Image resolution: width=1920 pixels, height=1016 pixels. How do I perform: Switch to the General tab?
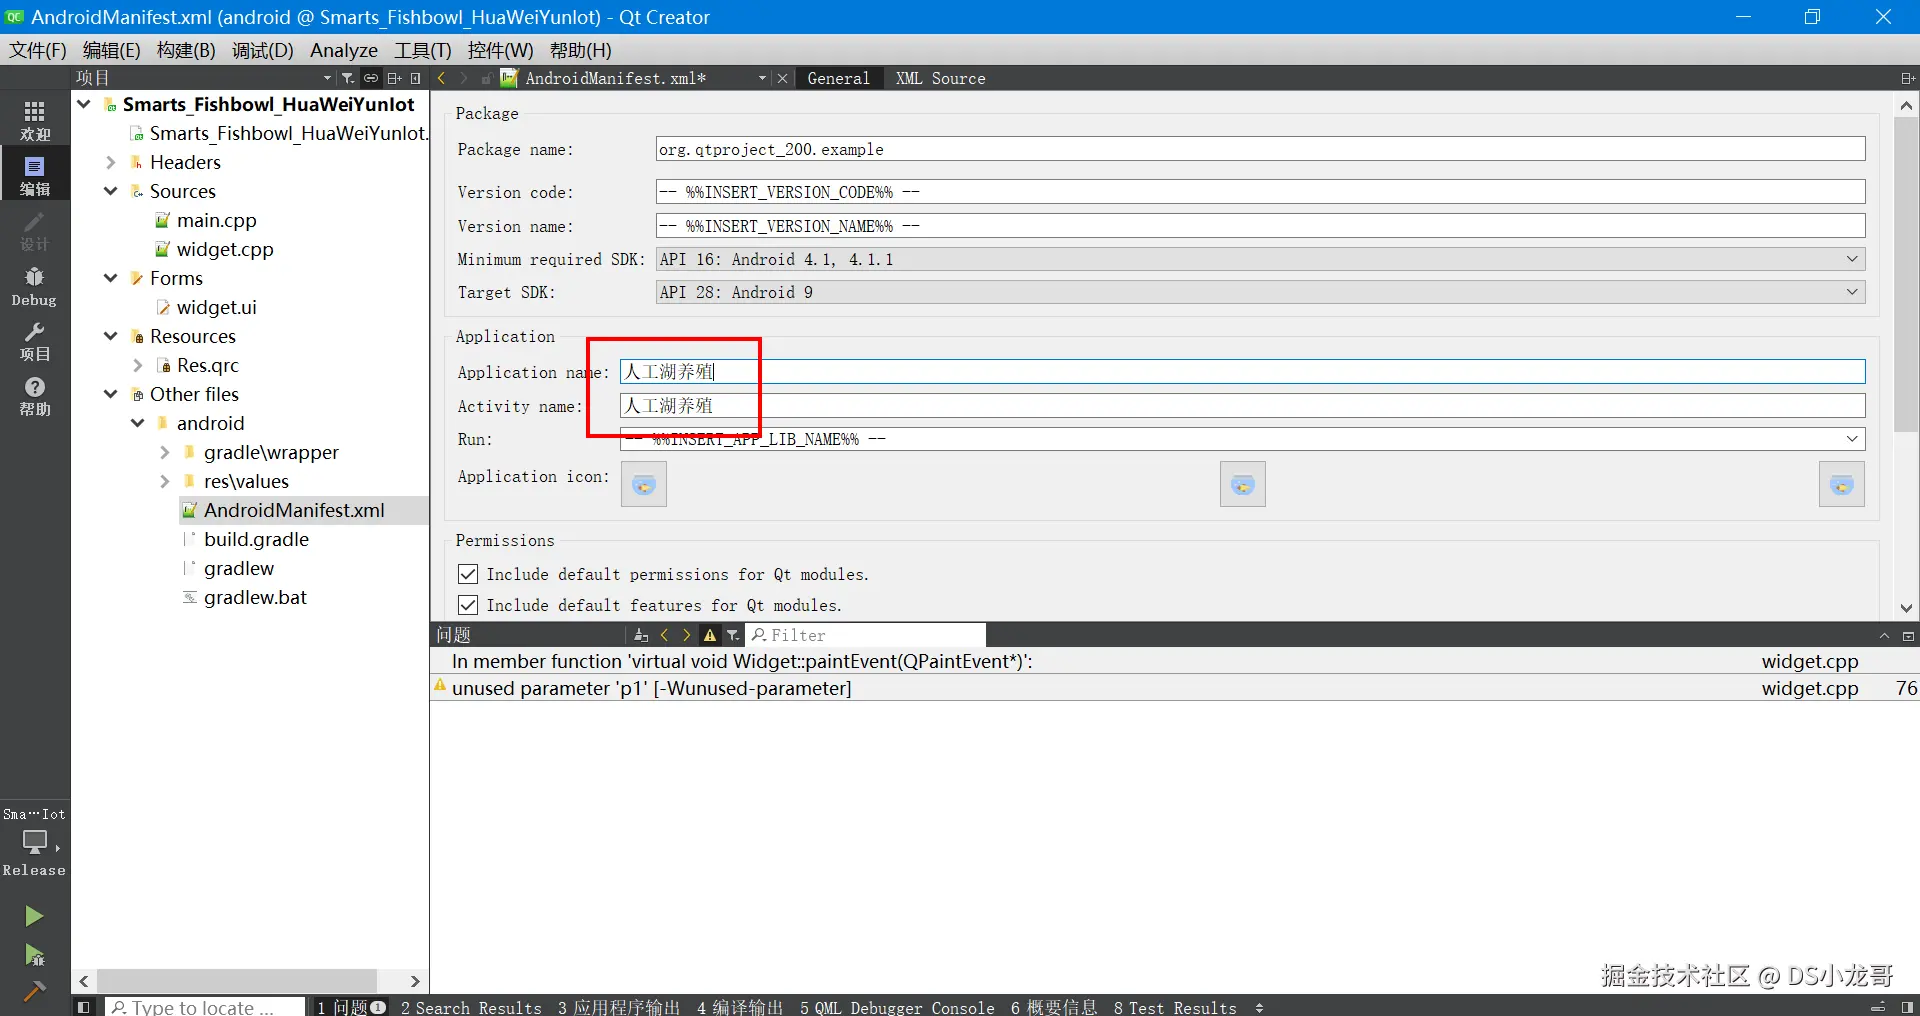(x=838, y=78)
